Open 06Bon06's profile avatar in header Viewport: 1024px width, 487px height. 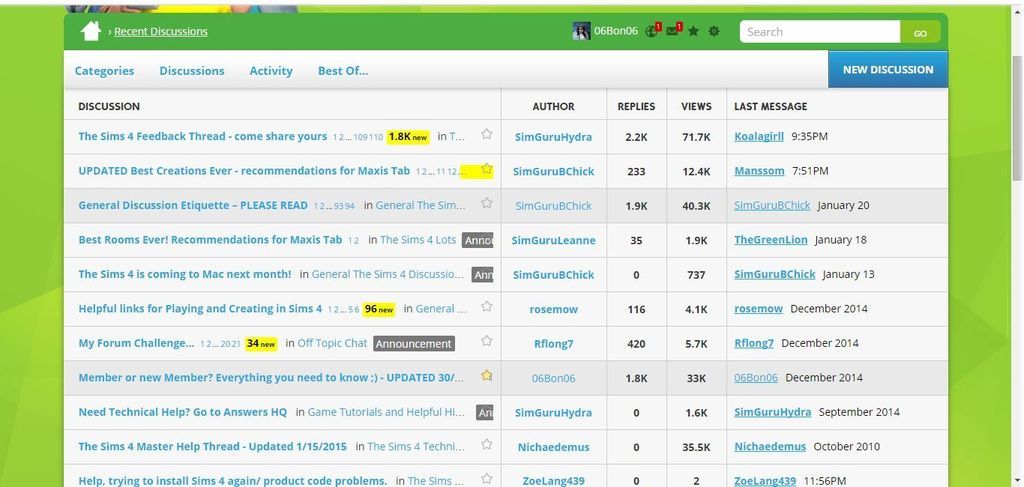click(x=581, y=31)
